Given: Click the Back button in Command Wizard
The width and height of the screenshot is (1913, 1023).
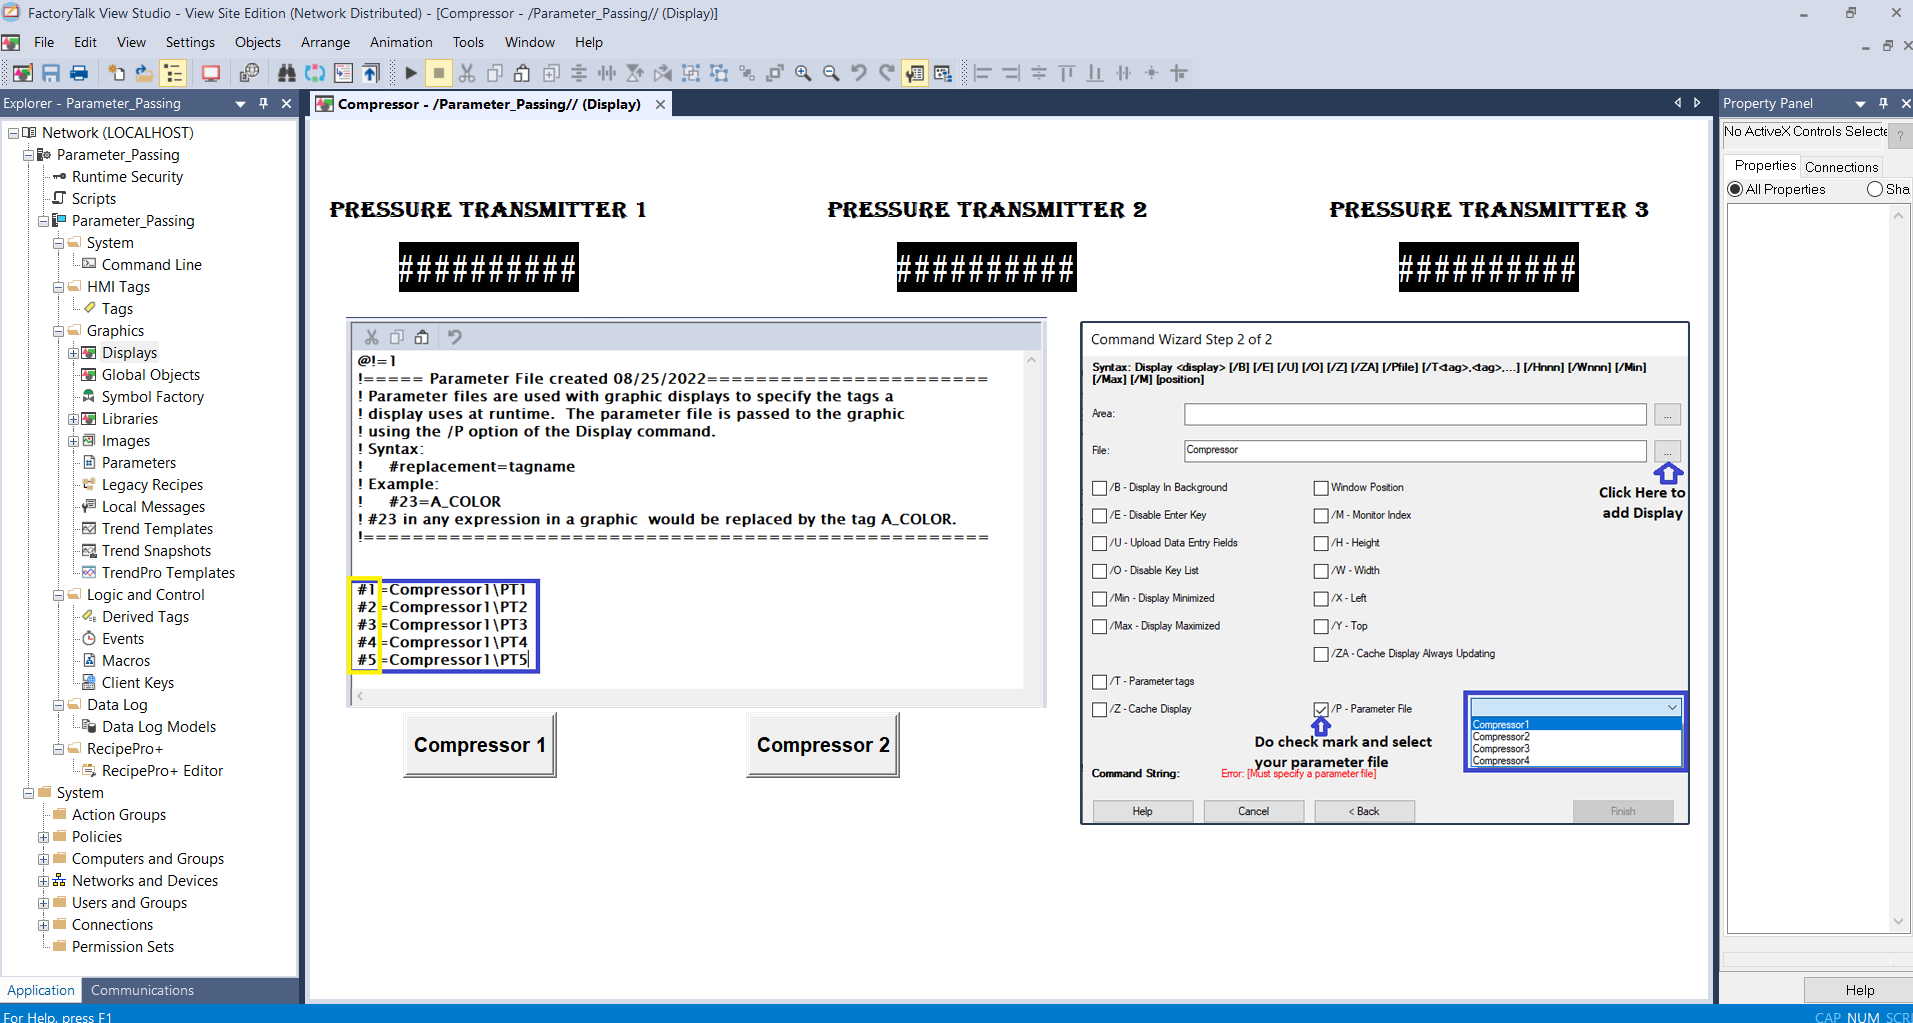Looking at the screenshot, I should tap(1364, 810).
